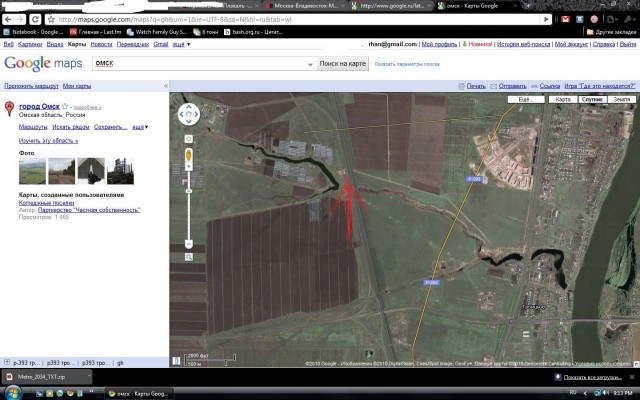
Task: Pan the map down with the south arrow
Action: pyautogui.click(x=189, y=121)
